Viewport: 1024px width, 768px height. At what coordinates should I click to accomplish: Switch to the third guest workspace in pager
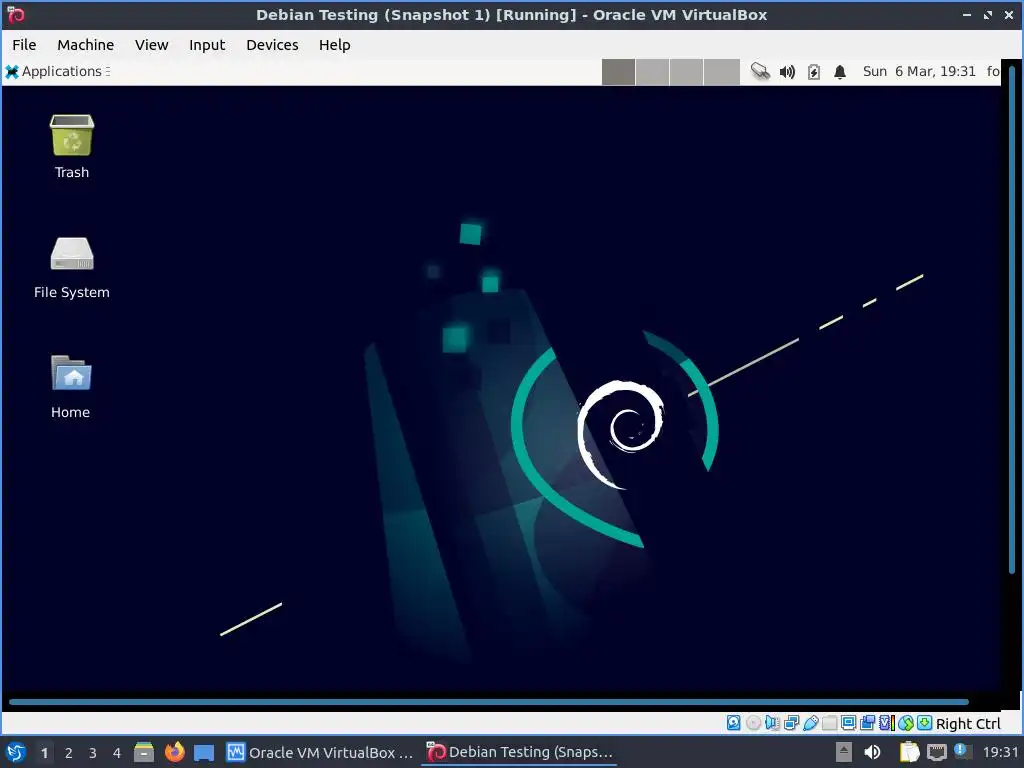(686, 72)
